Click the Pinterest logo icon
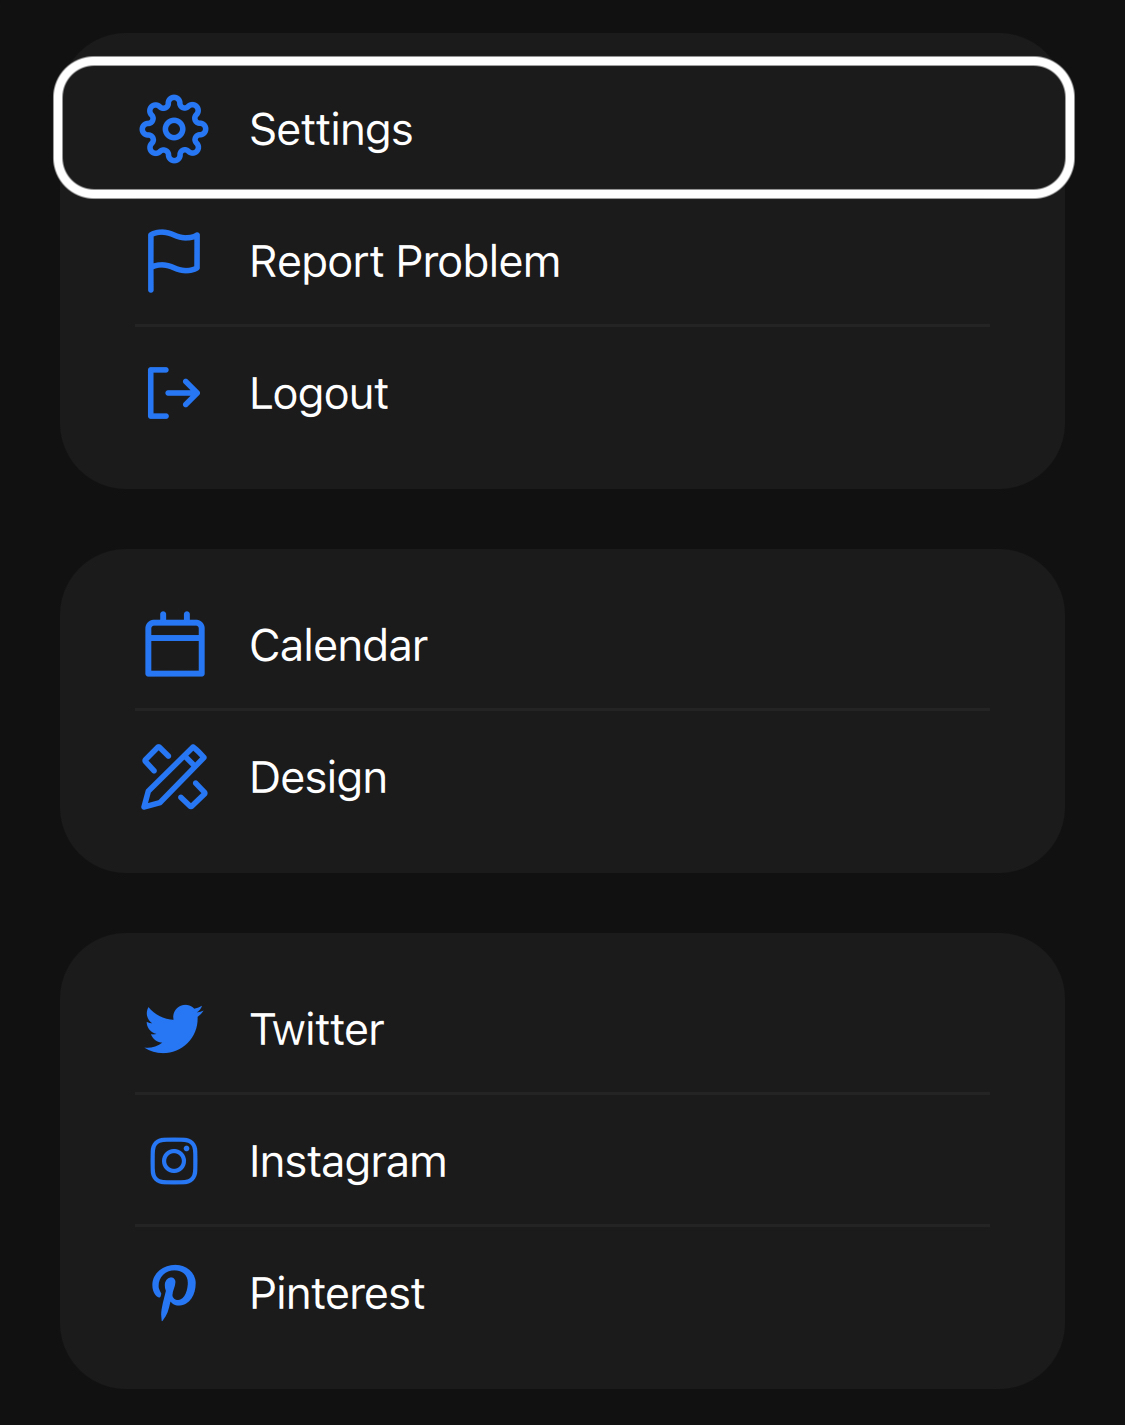Screen dimensions: 1125x1425 pyautogui.click(x=172, y=1293)
